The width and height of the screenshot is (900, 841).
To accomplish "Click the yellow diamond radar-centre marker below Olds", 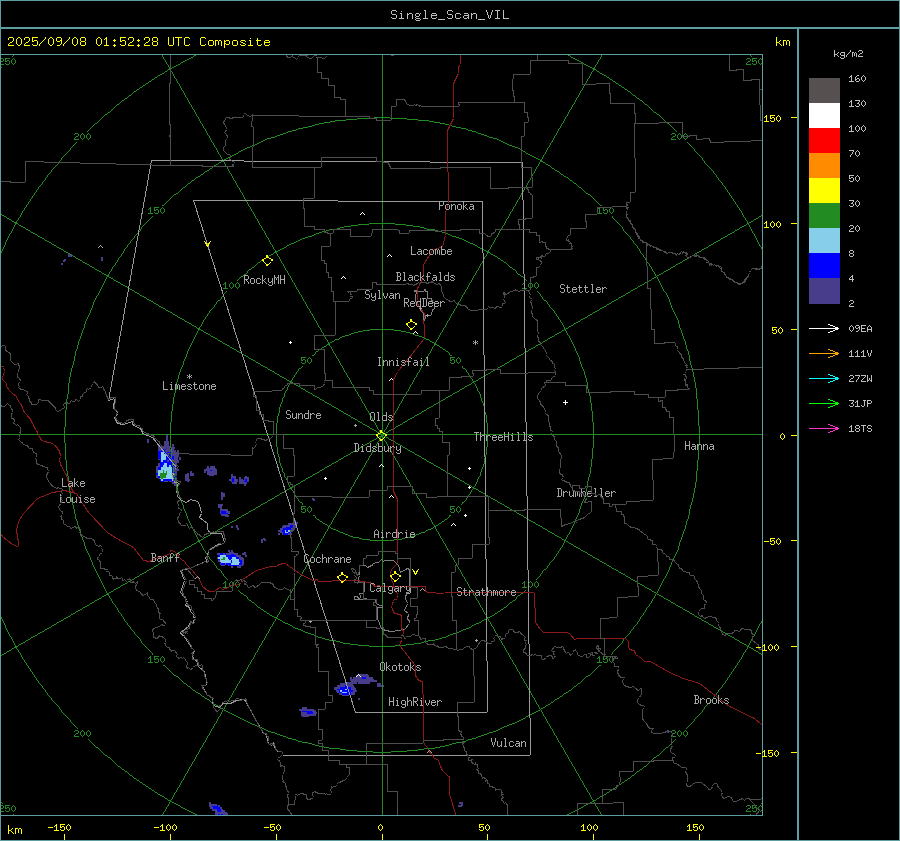I will (x=381, y=436).
